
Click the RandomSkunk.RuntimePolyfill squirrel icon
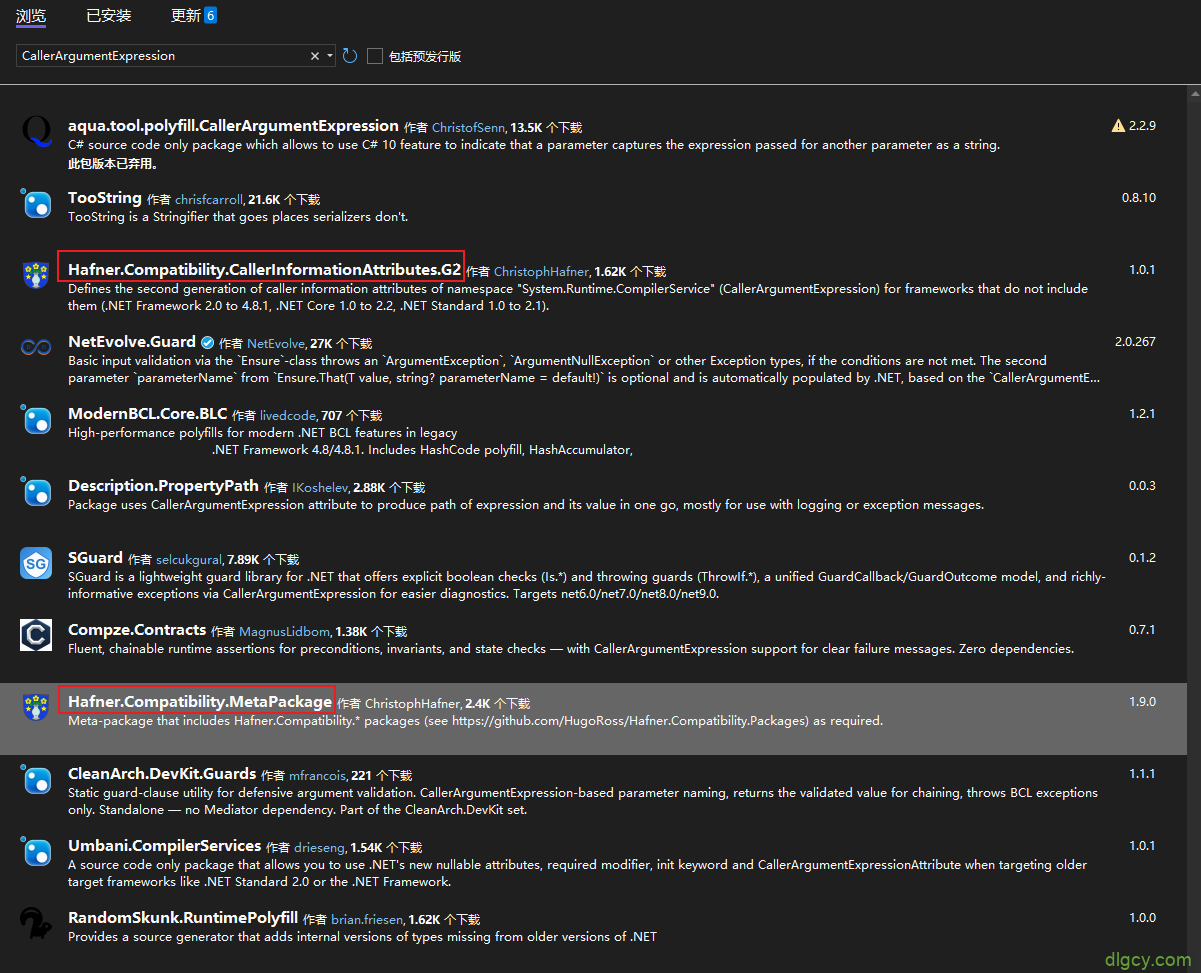pyautogui.click(x=37, y=924)
